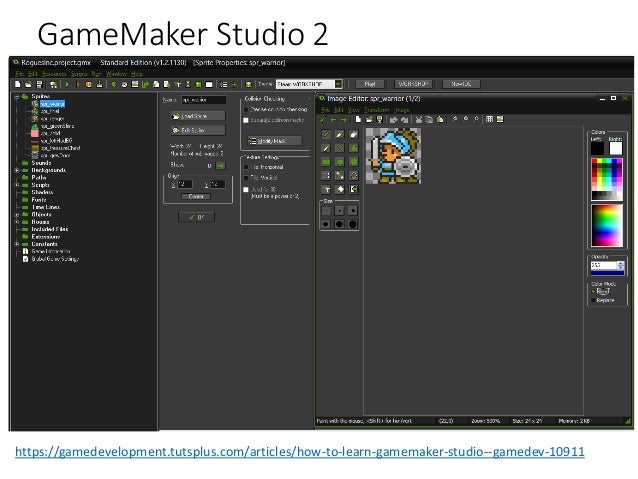
Task: Click the save project icon in main toolbar
Action: point(39,84)
